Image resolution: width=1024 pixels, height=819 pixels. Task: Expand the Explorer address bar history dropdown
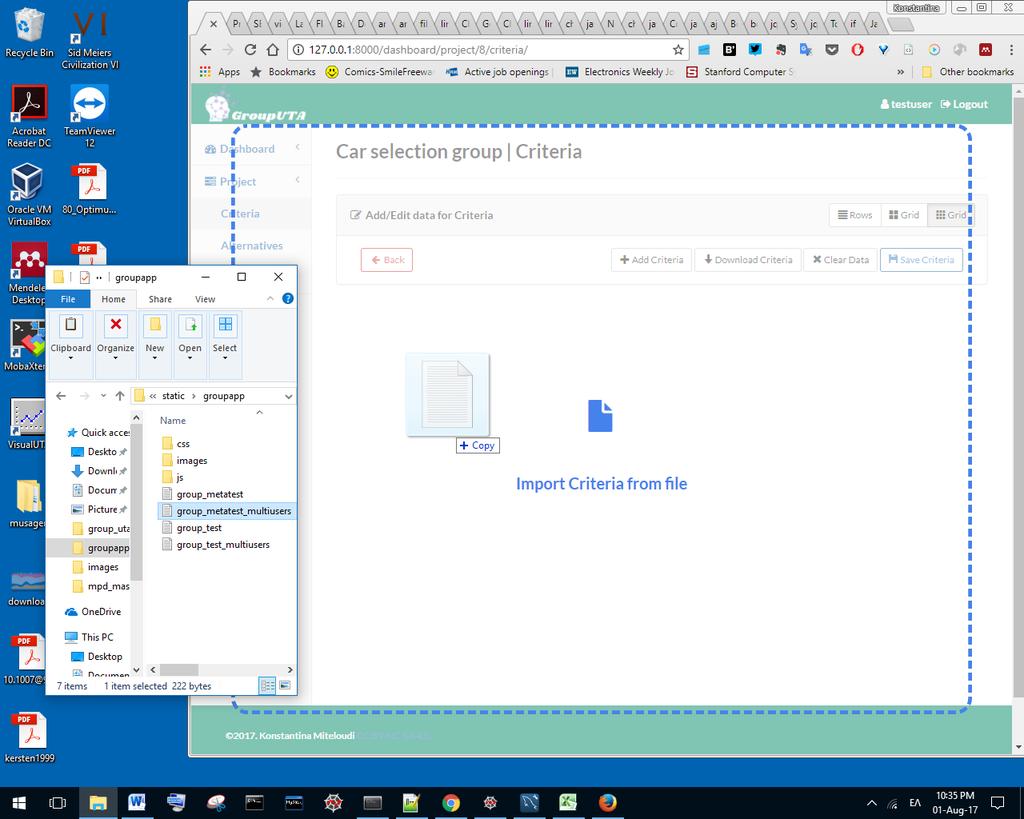coord(289,396)
